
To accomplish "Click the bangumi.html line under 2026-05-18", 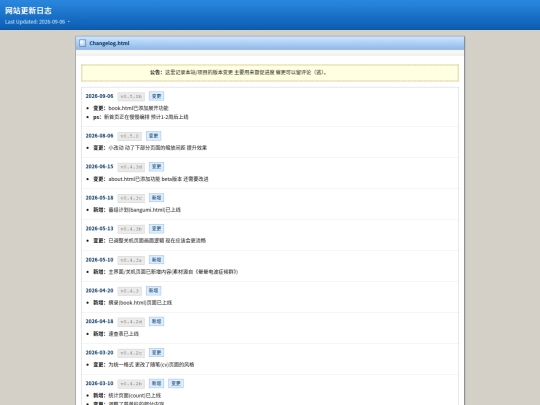I will point(137,210).
